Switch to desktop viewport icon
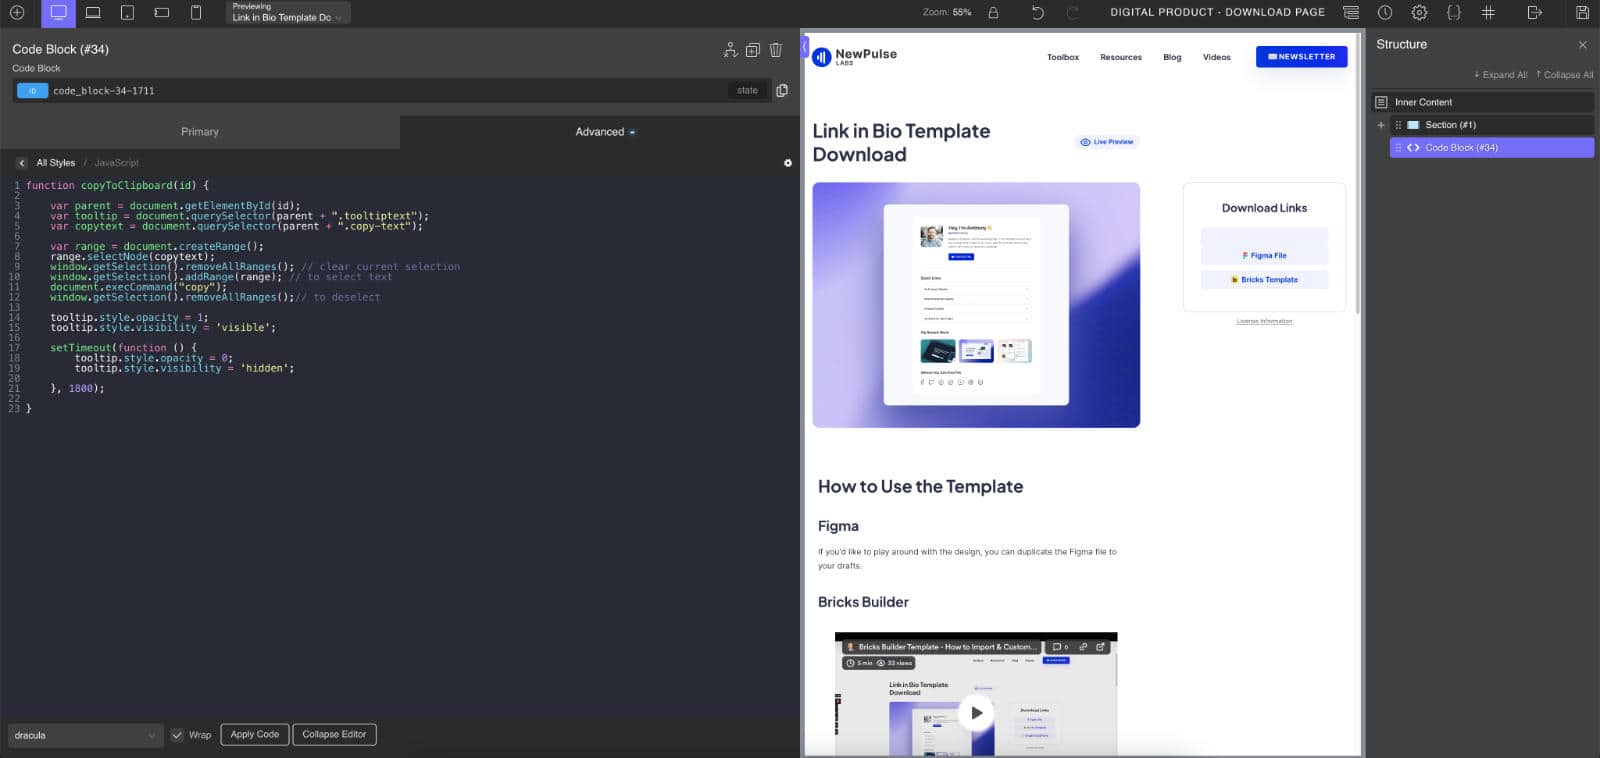The width and height of the screenshot is (1600, 758). [x=58, y=13]
